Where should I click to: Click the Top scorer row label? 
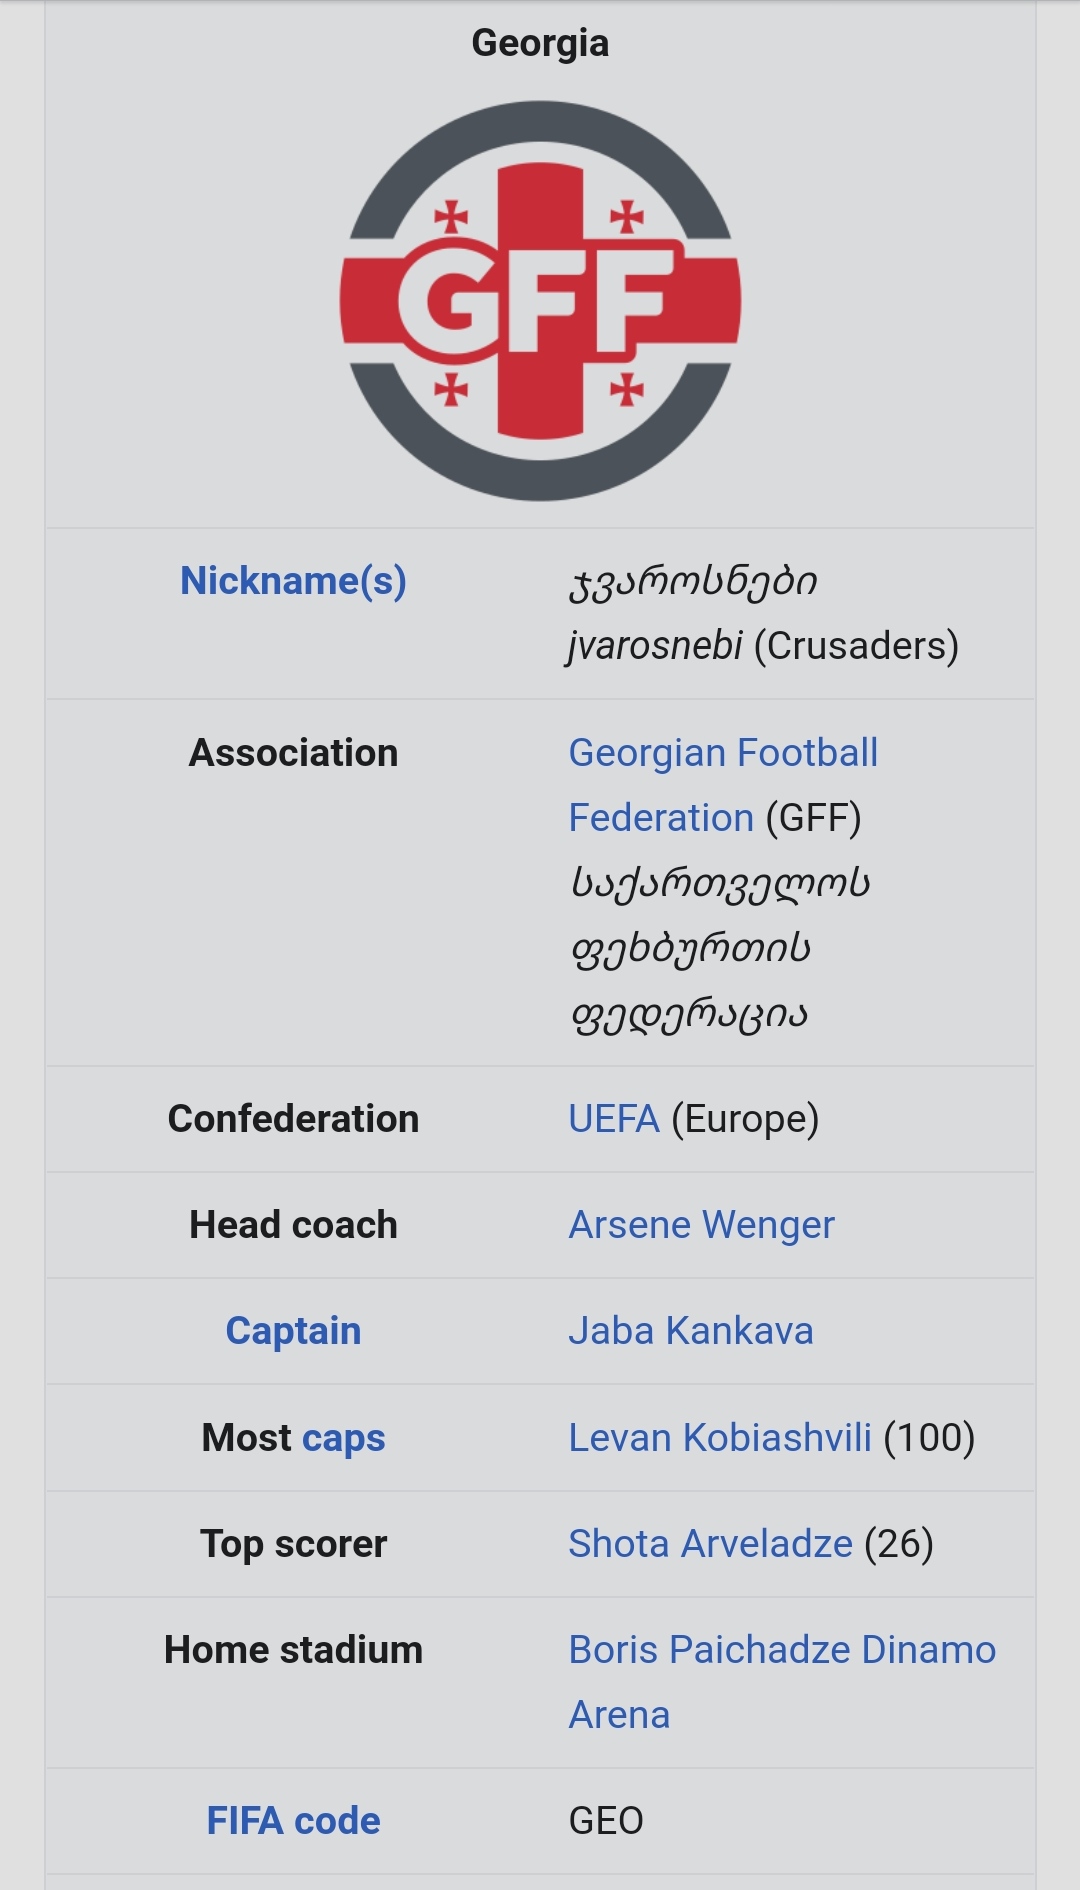[x=293, y=1544]
